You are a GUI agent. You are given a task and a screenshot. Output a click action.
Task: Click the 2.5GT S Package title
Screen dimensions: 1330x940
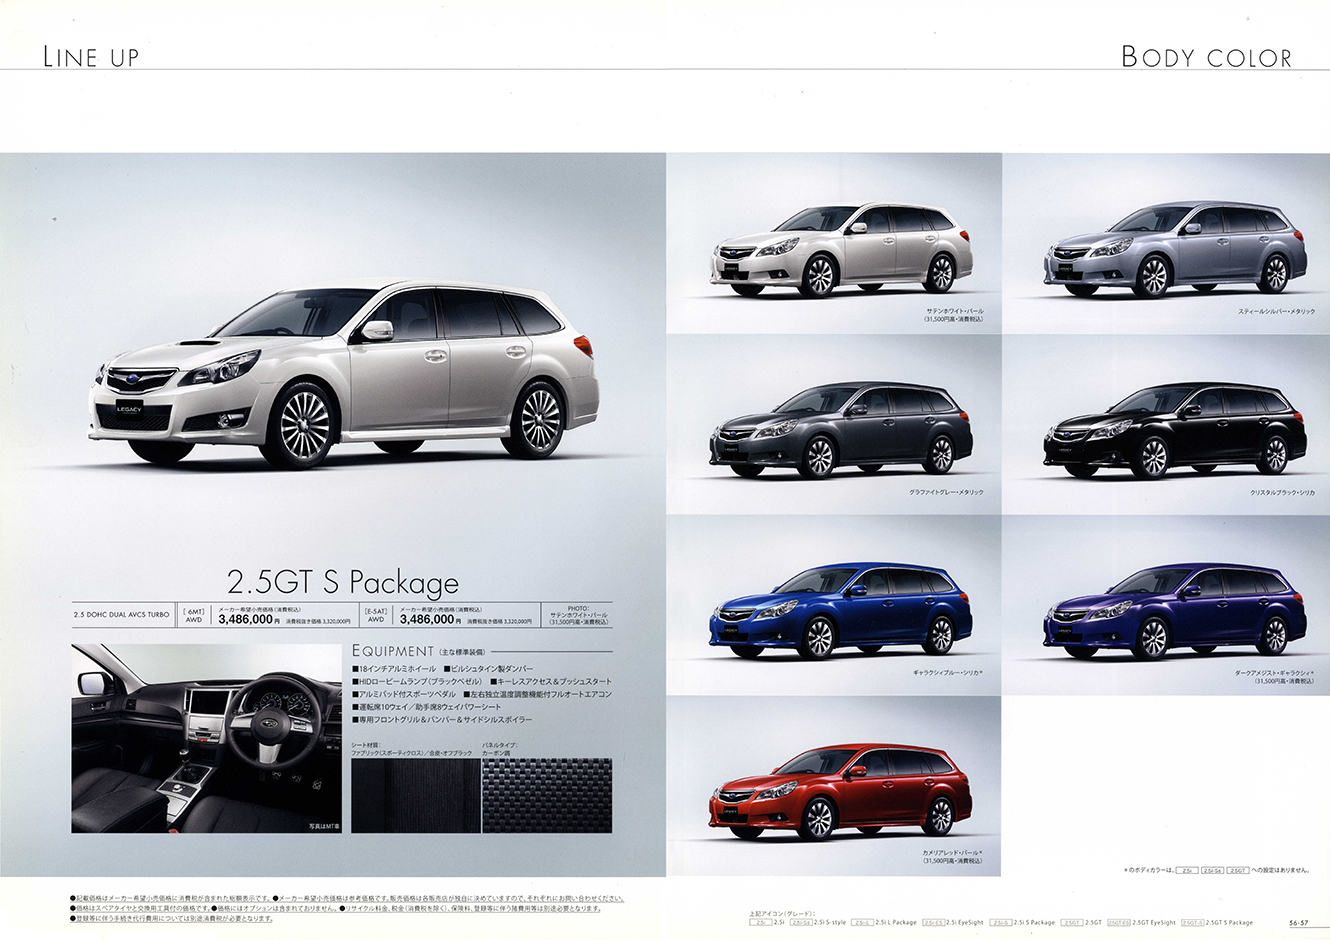click(x=343, y=582)
